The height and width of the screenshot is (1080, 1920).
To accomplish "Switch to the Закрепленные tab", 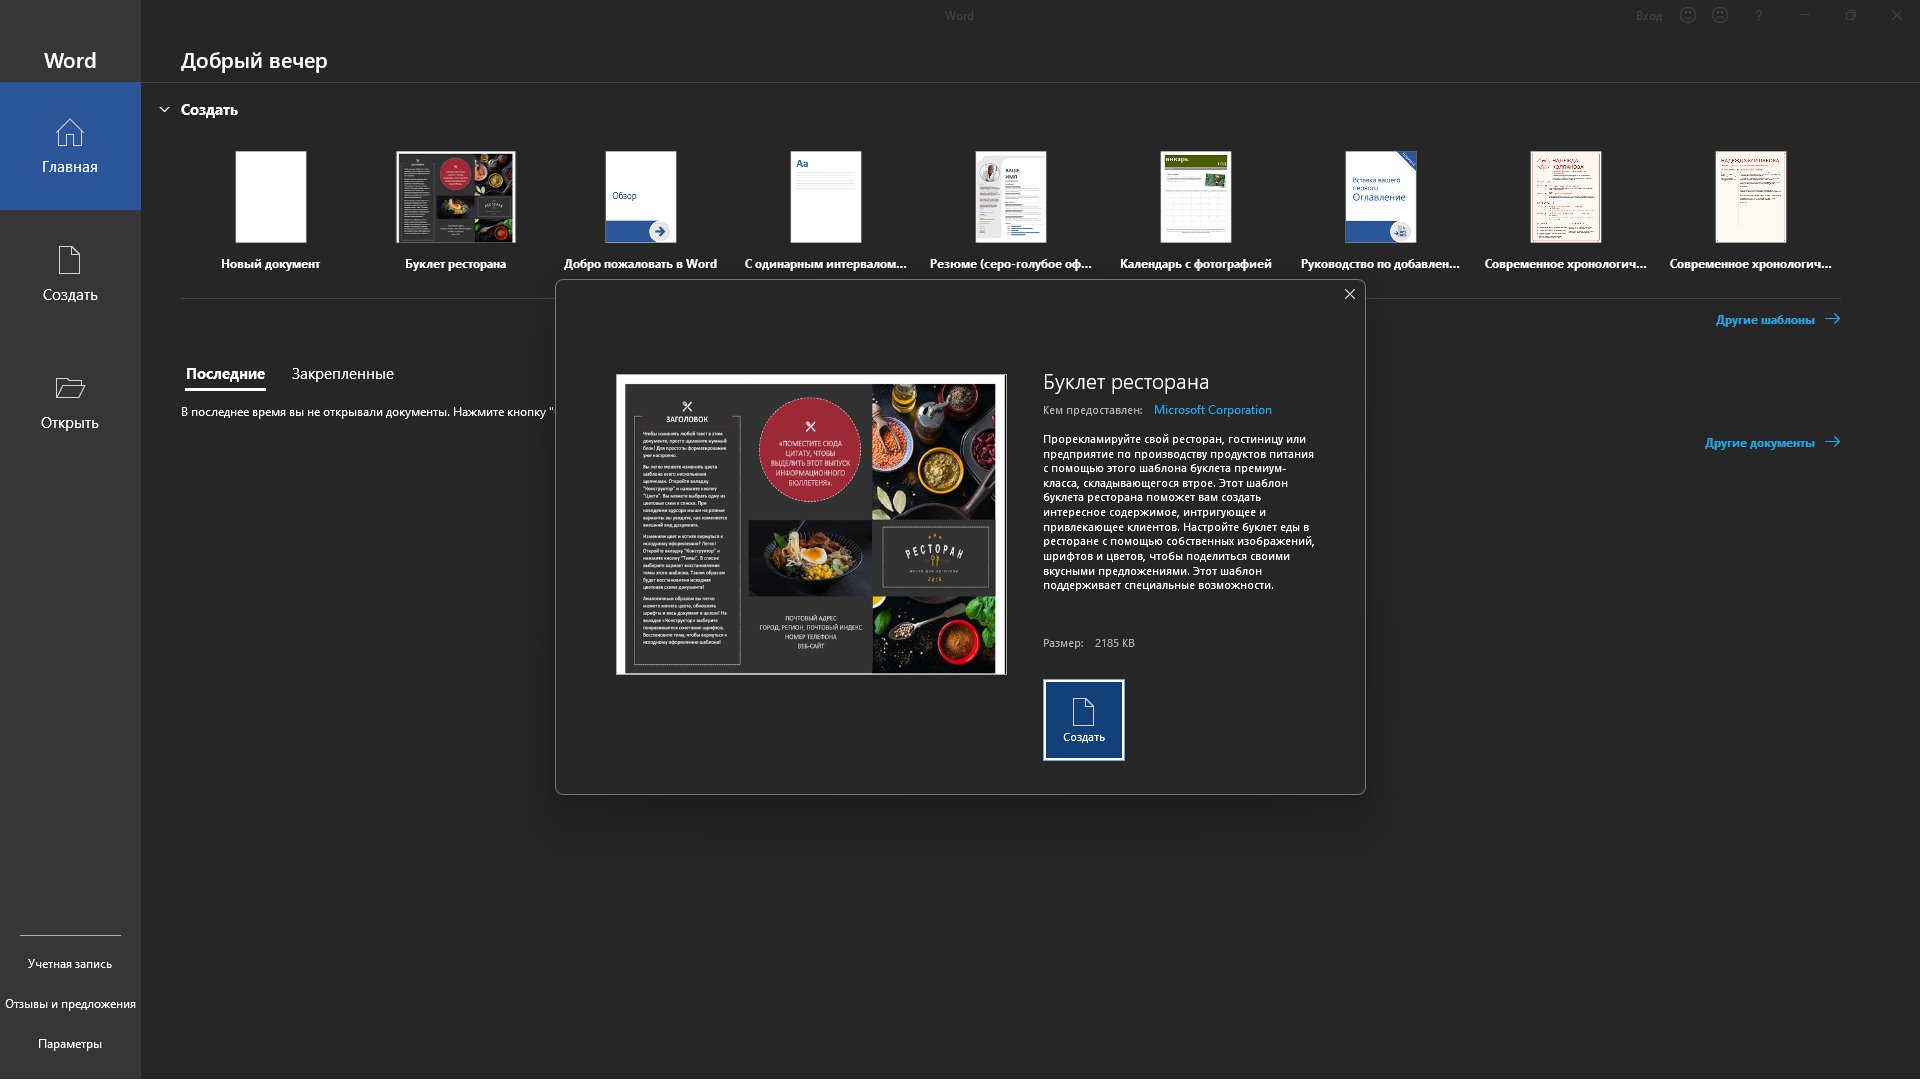I will coord(342,374).
